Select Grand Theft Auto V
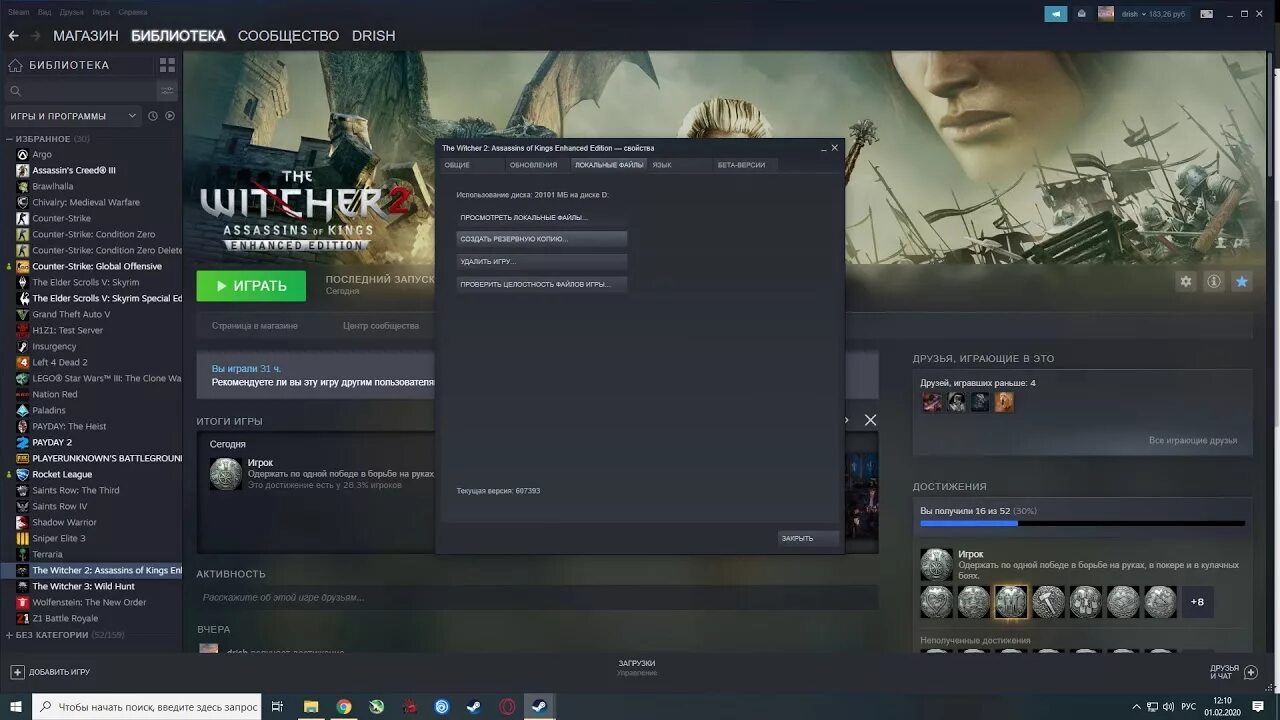This screenshot has height=720, width=1280. [71, 315]
